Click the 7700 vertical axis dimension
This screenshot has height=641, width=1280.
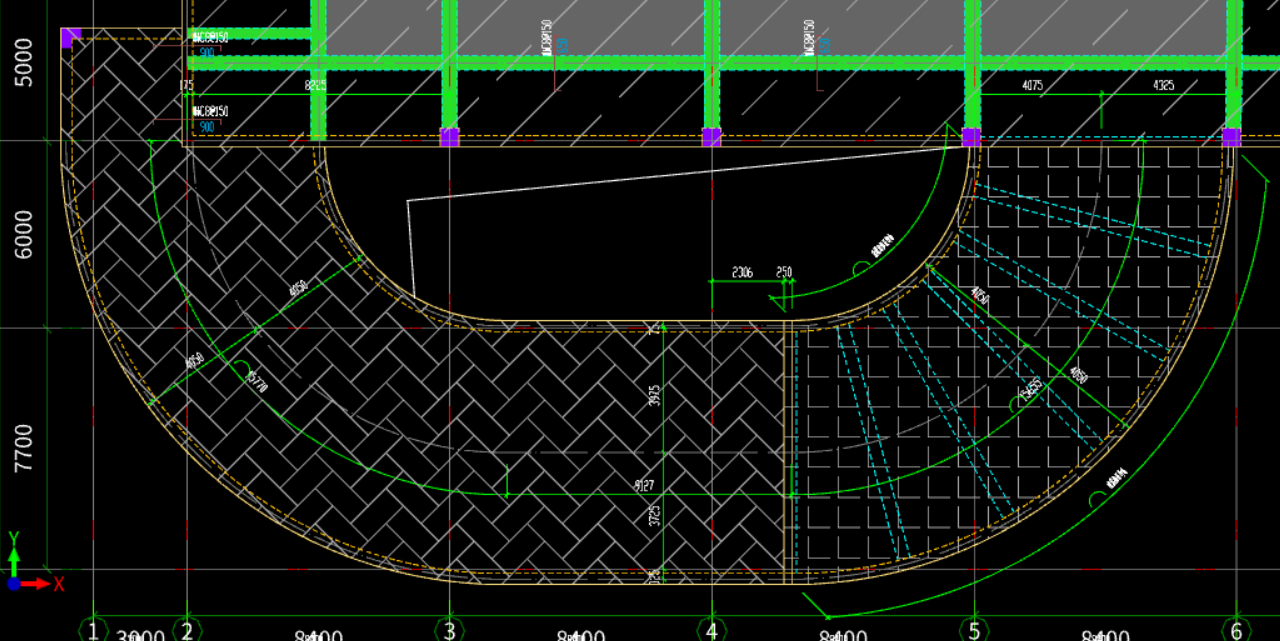(24, 448)
